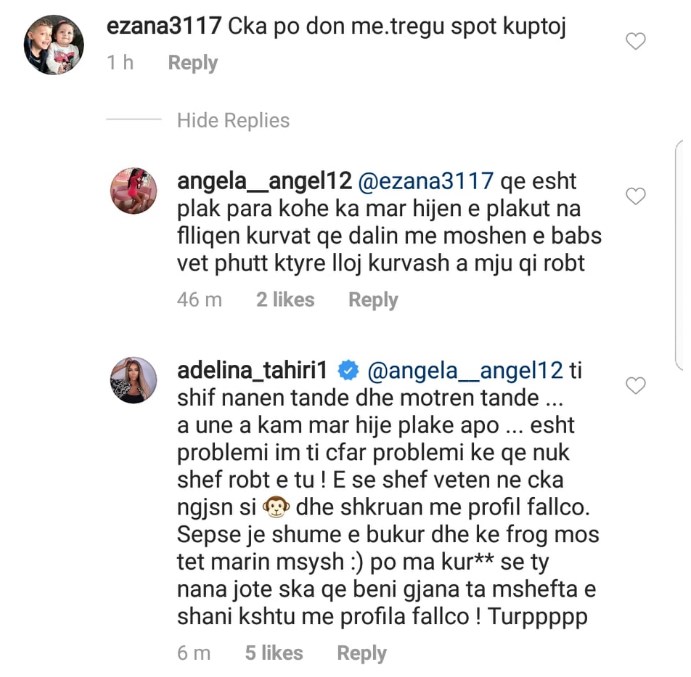The height and width of the screenshot is (677, 691).
Task: Go to angela__angel12's profile via username
Action: [x=262, y=181]
